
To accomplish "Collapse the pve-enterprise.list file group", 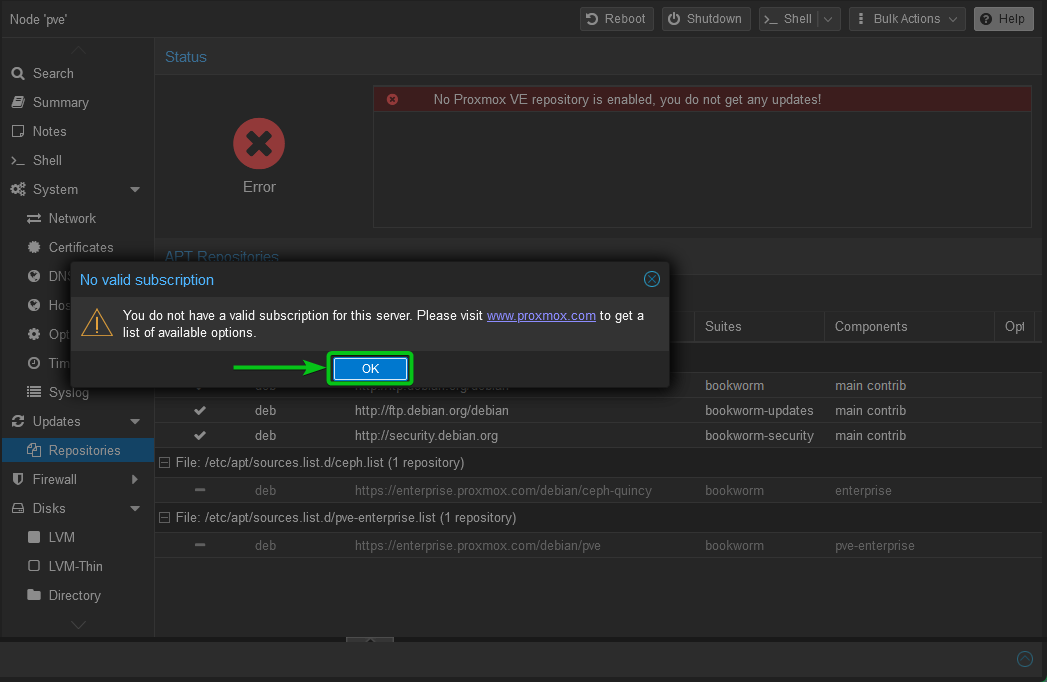I will point(164,518).
